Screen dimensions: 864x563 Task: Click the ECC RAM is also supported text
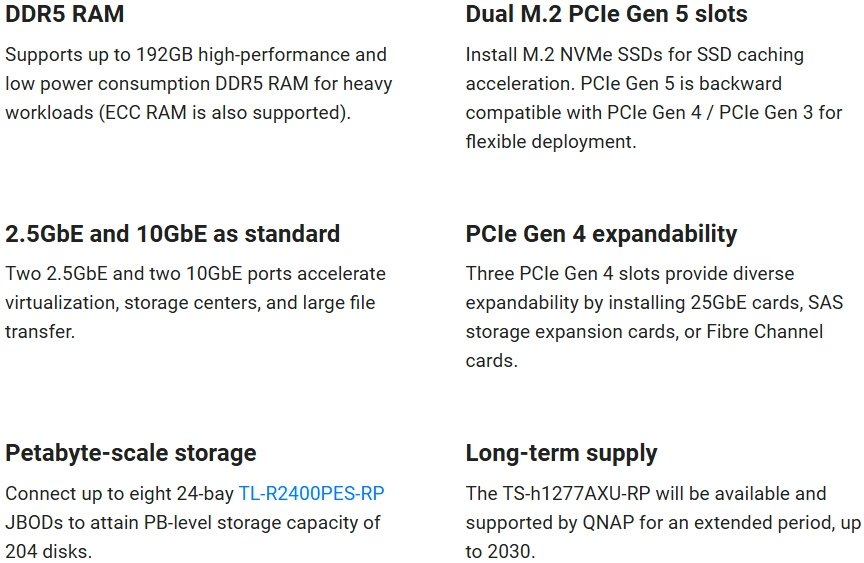point(225,112)
